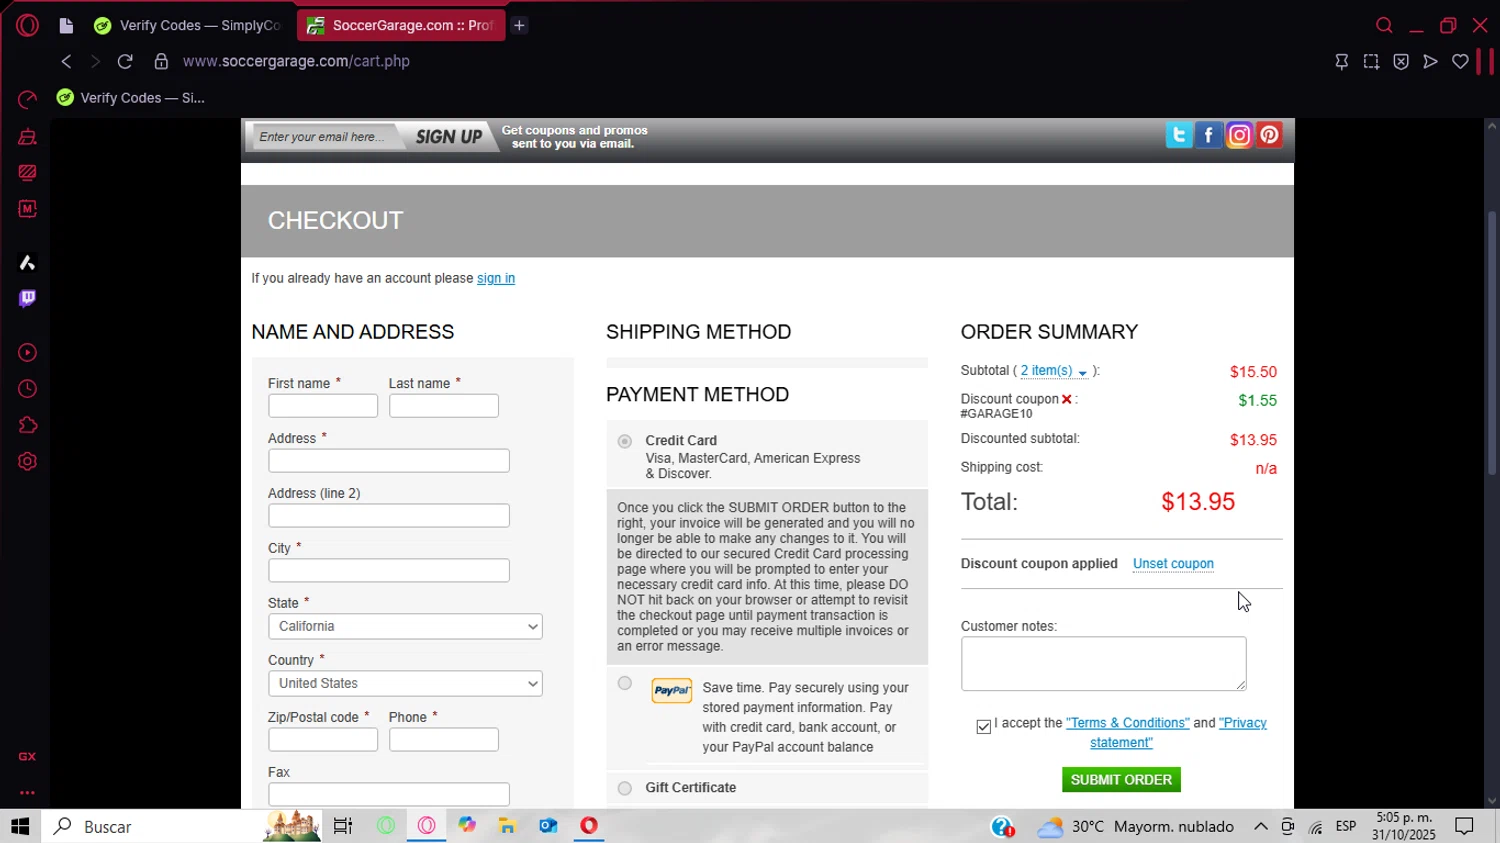Click Customer notes text area
Screen dimensions: 1500x843
[1104, 664]
